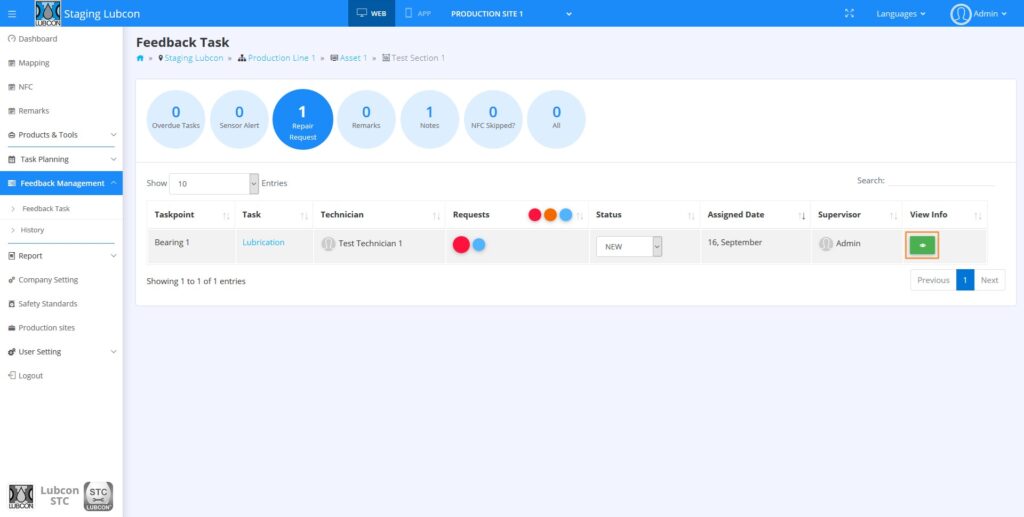Open the NEW status dropdown

click(629, 246)
